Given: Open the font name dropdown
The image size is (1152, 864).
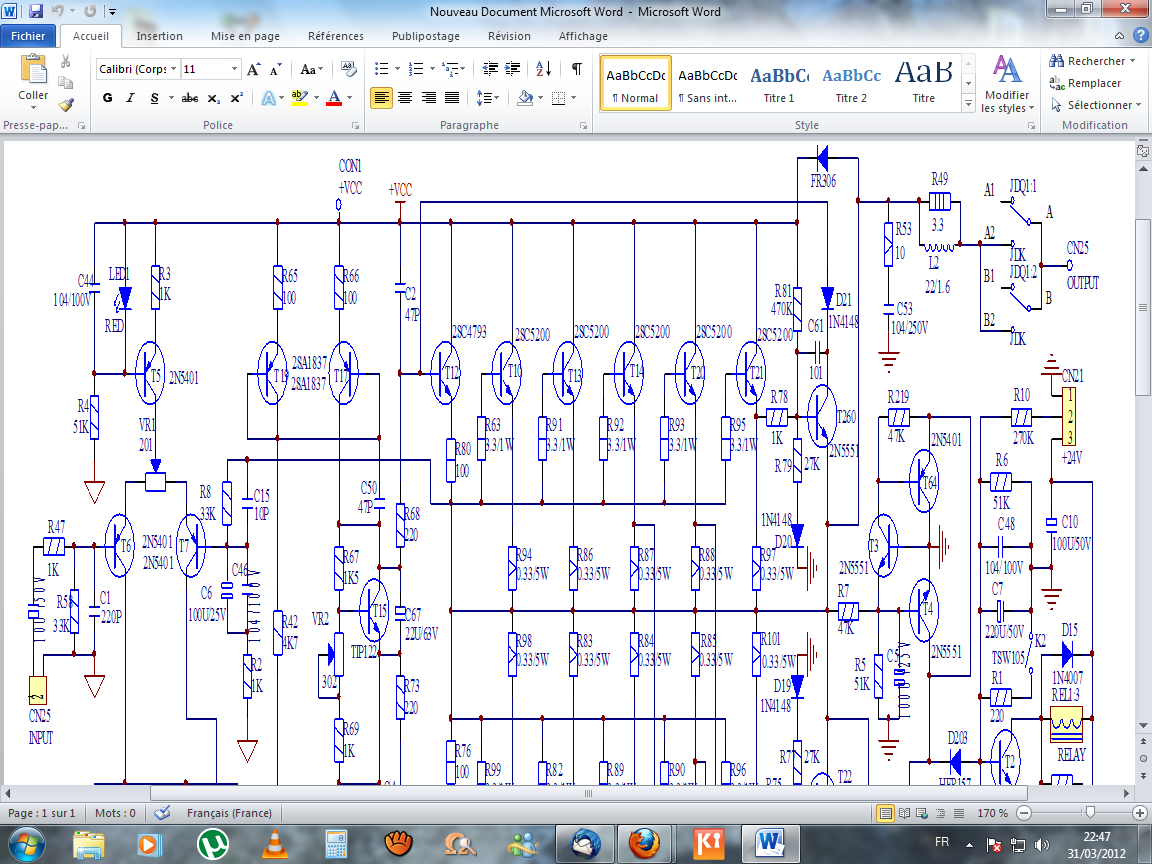Looking at the screenshot, I should (x=174, y=69).
